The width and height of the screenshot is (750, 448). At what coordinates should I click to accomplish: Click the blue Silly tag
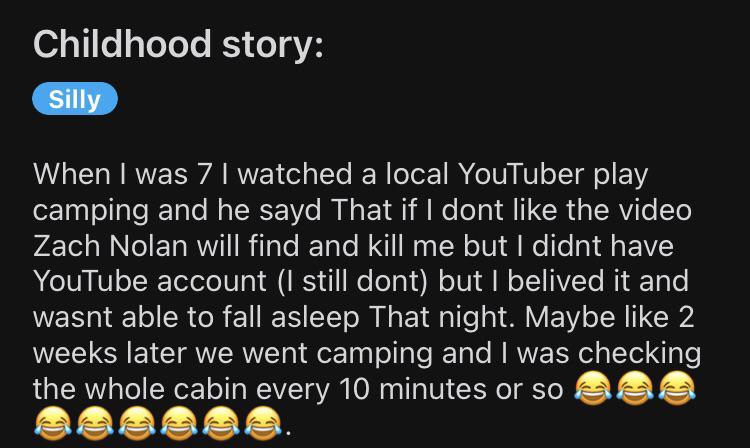75,99
